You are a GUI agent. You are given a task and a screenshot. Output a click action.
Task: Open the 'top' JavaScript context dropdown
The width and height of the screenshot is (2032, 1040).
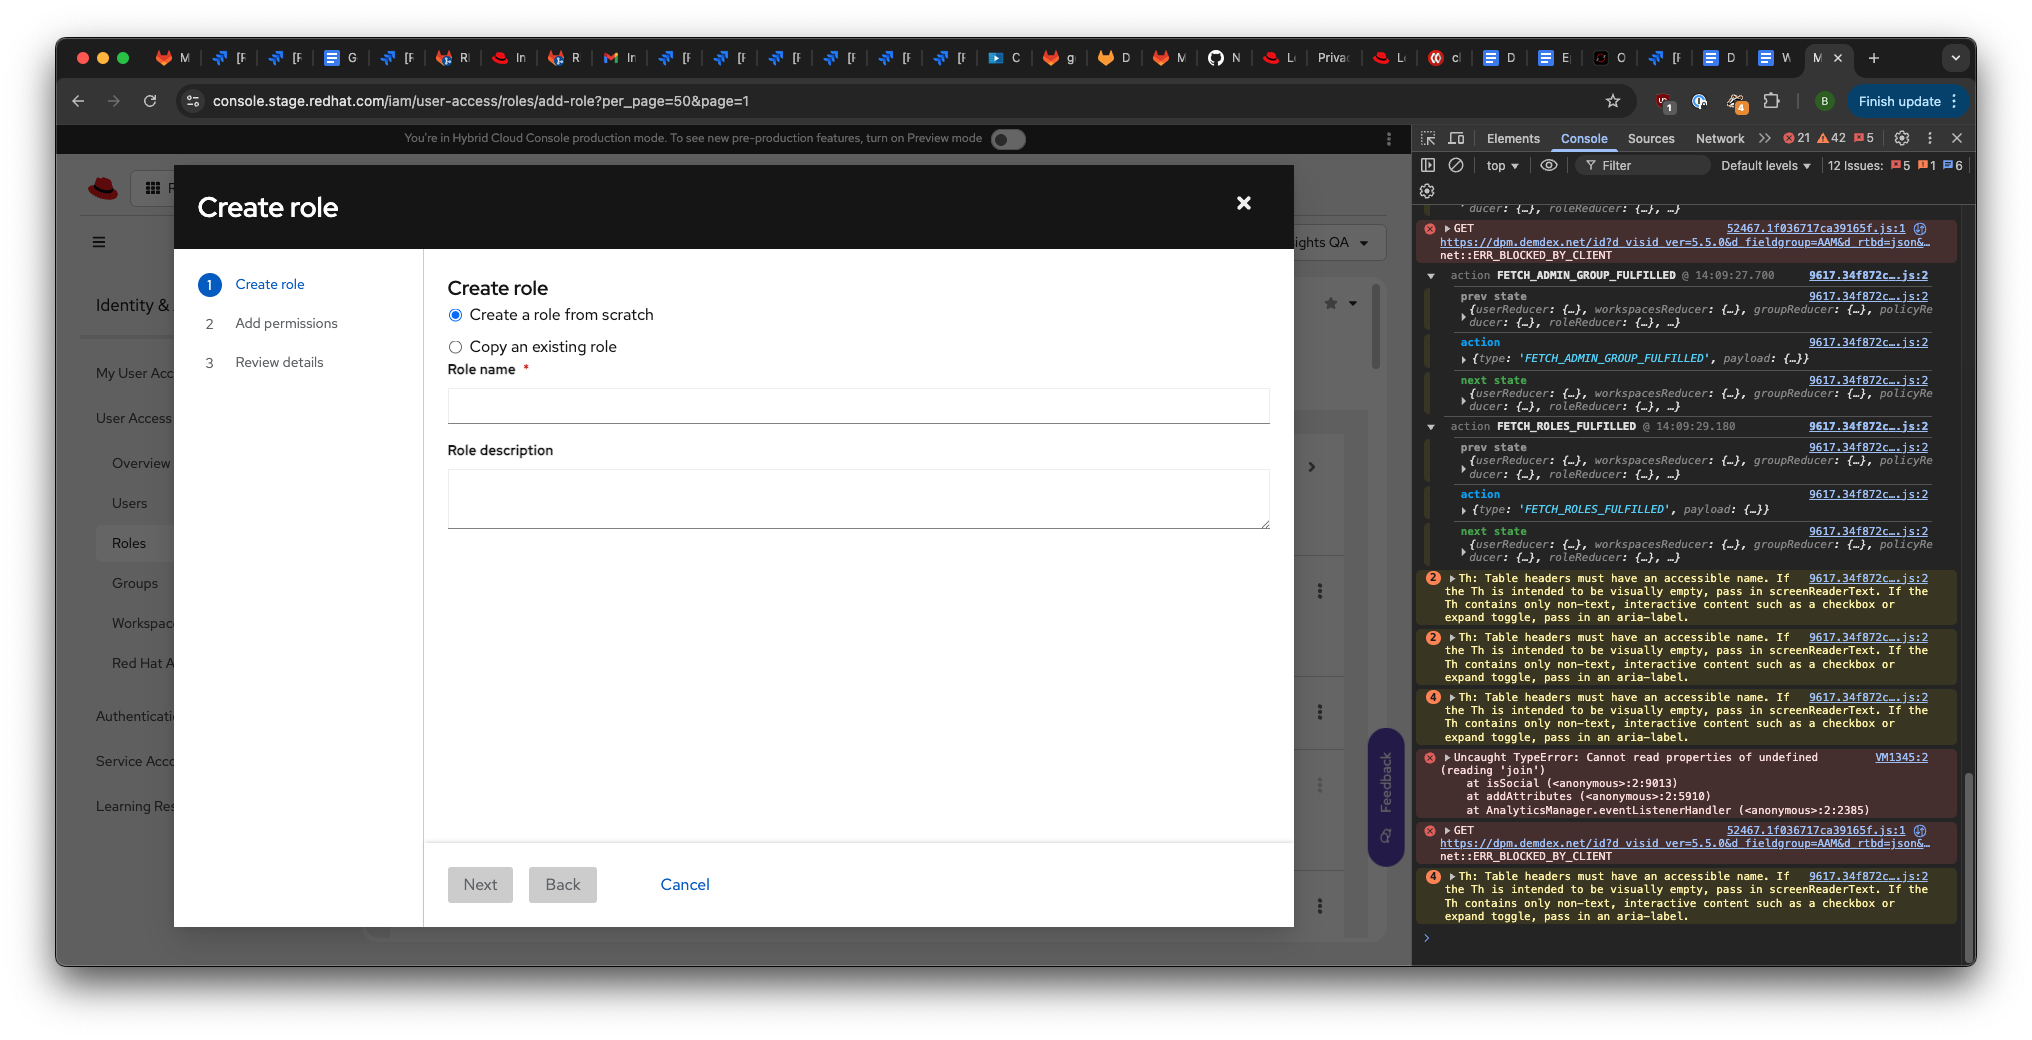(x=1502, y=166)
